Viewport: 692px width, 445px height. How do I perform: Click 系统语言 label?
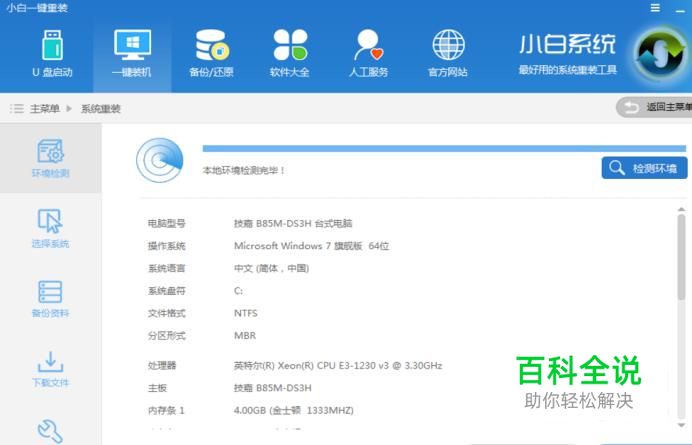166,268
